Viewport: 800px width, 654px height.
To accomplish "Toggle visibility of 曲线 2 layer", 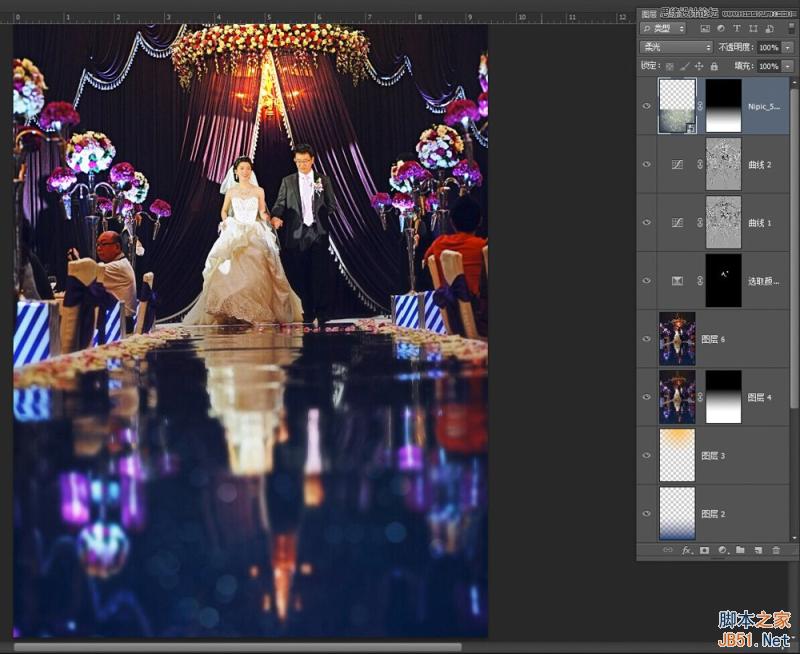I will [x=648, y=163].
